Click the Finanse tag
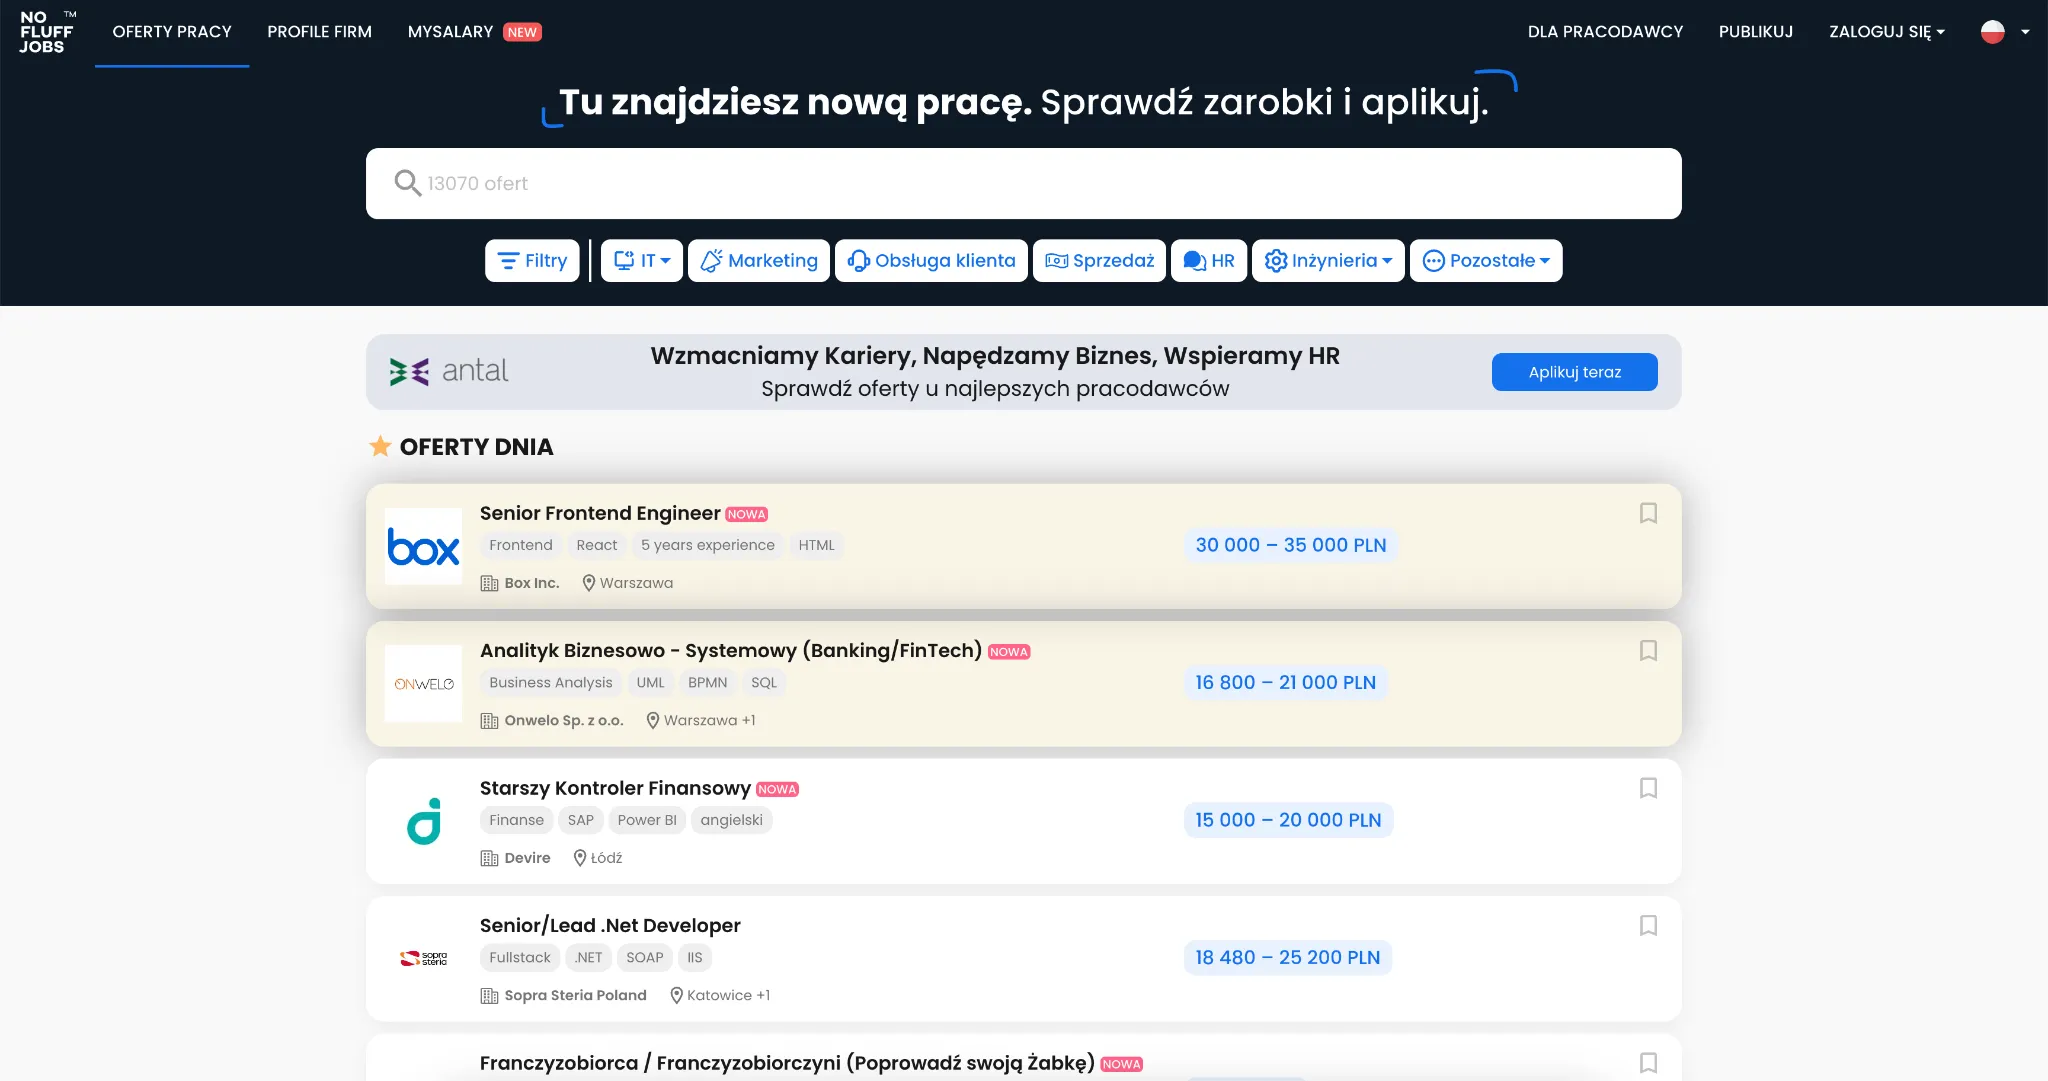The width and height of the screenshot is (2048, 1081). click(517, 820)
